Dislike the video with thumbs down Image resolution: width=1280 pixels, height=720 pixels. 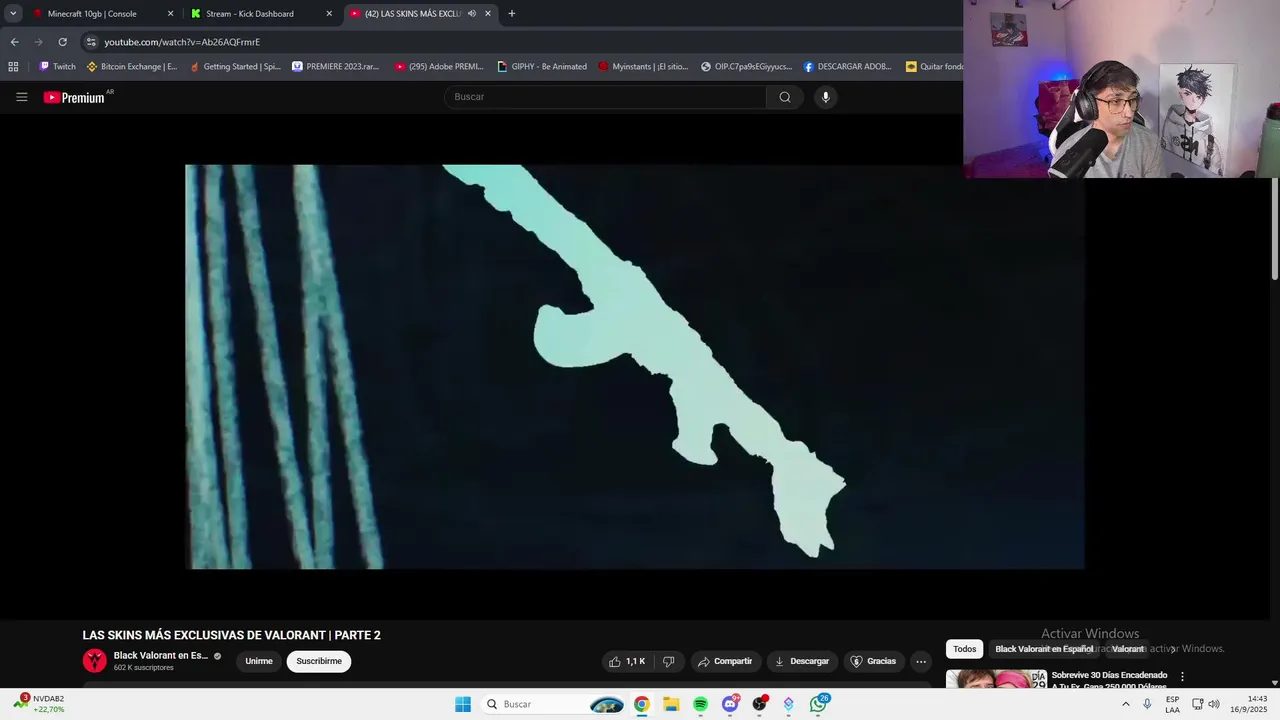pos(669,661)
